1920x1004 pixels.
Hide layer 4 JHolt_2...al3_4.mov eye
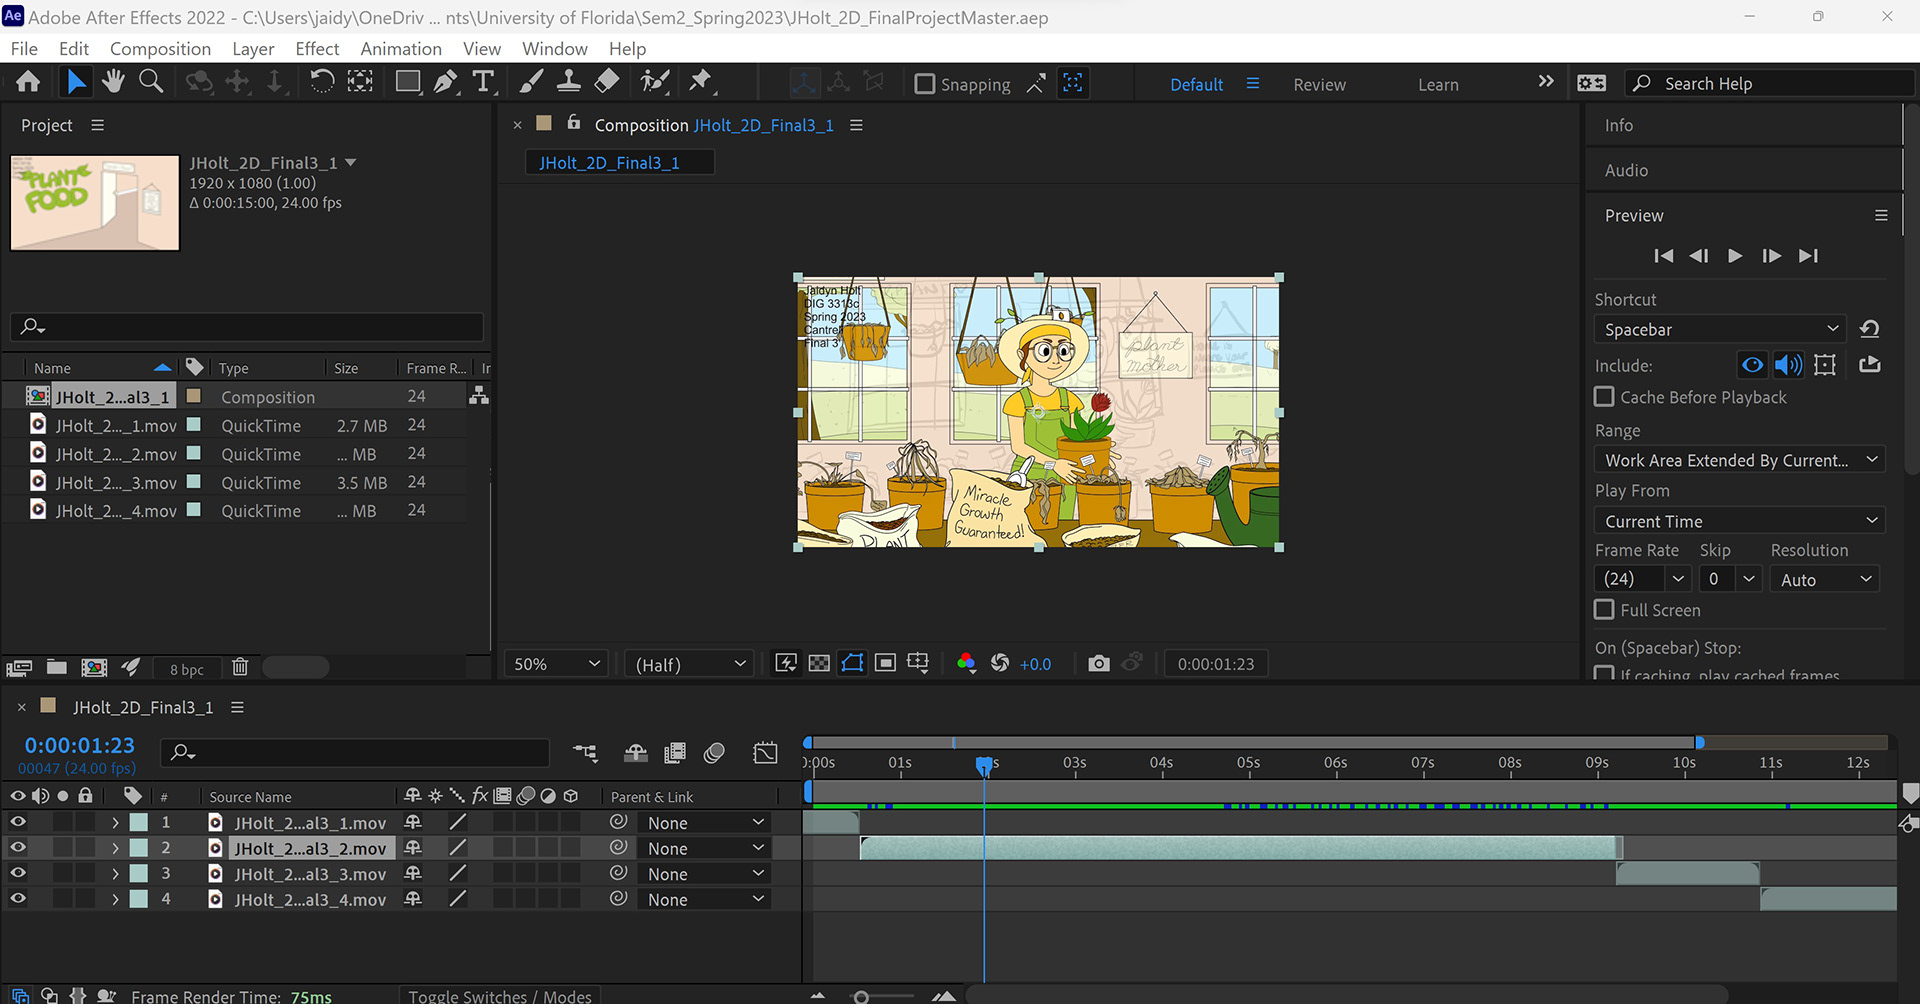[18, 899]
